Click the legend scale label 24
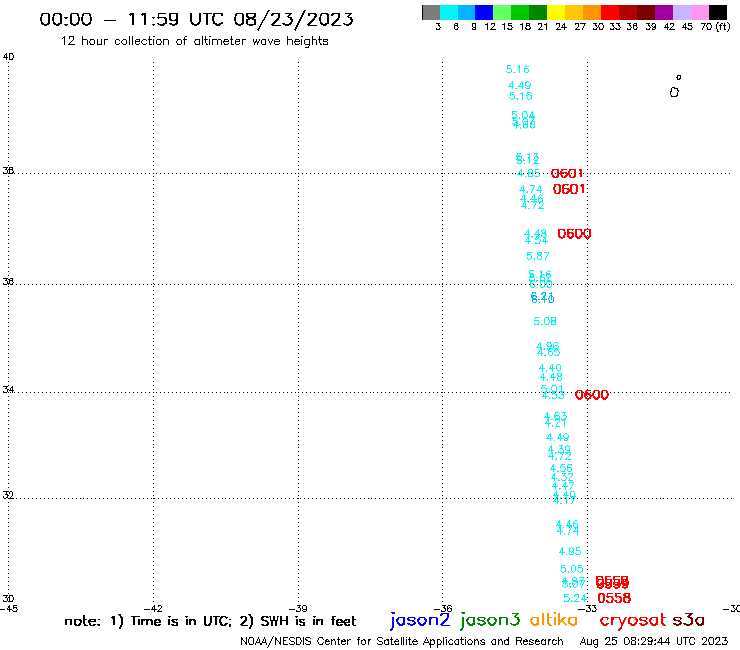 click(561, 27)
